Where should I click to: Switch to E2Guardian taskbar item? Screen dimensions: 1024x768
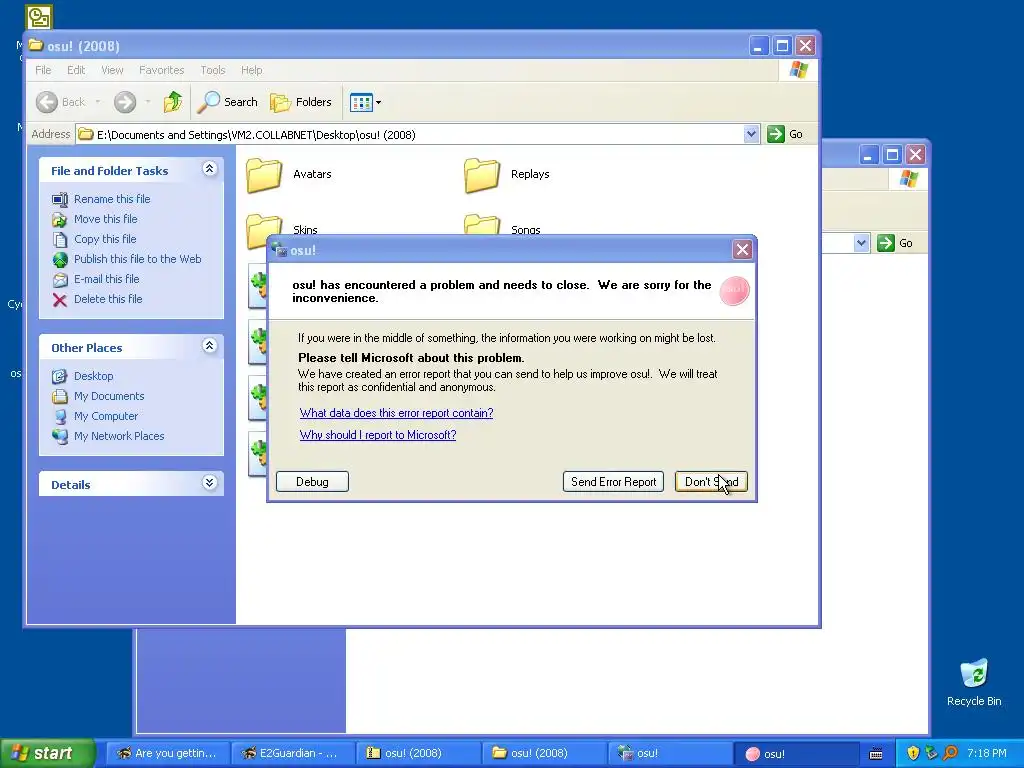(293, 753)
